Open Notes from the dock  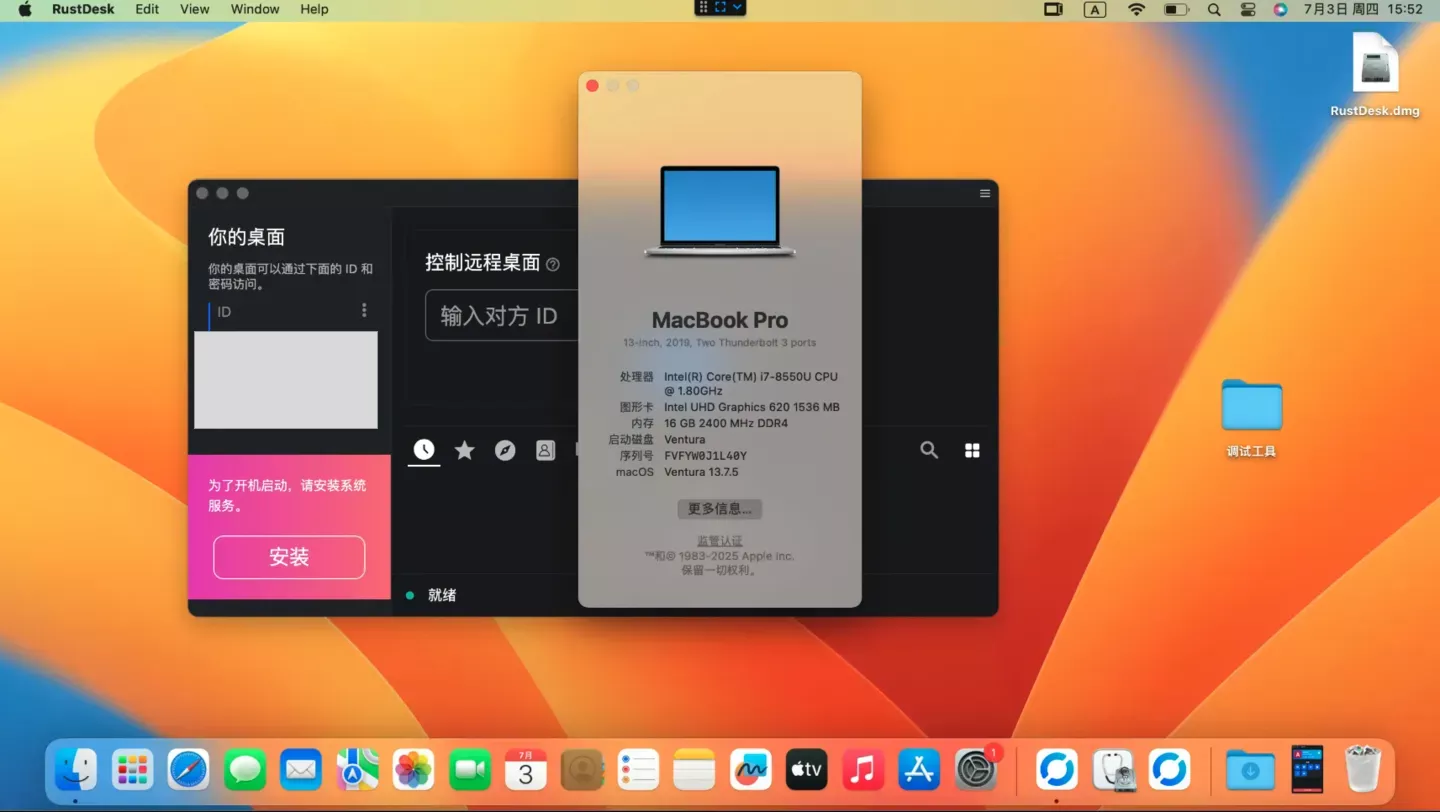[694, 769]
